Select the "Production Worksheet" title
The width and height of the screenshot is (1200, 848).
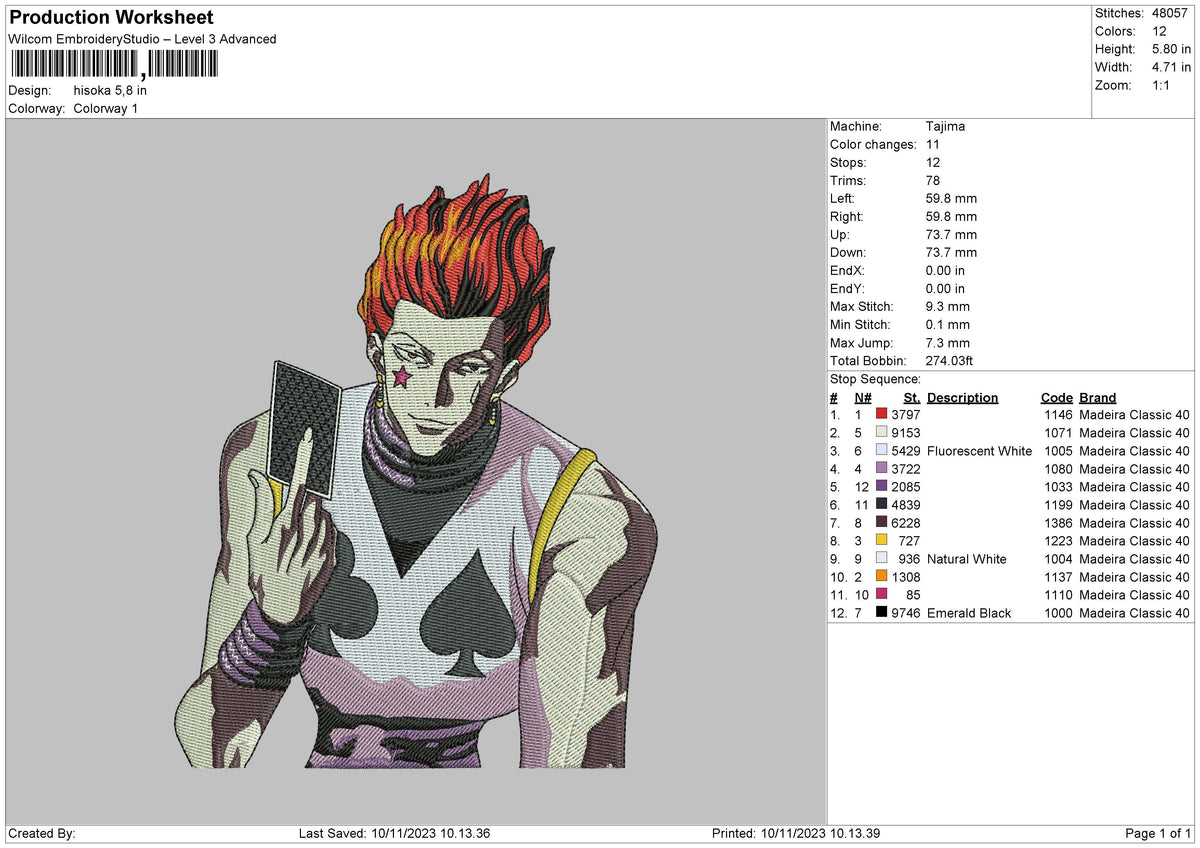[111, 18]
